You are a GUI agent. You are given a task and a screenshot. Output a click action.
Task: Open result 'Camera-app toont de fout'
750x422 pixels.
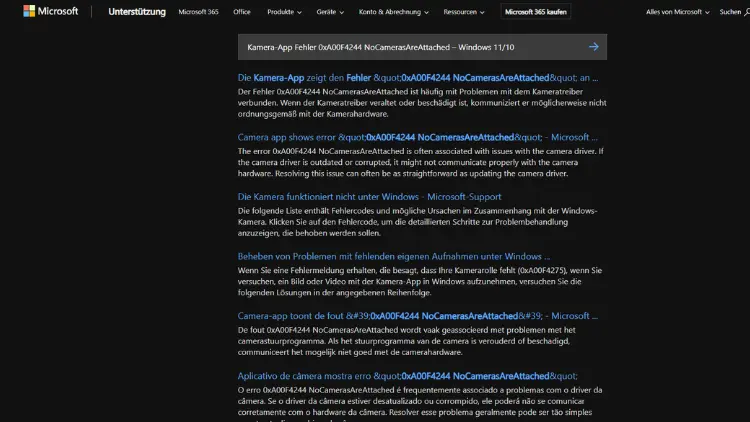pos(418,316)
